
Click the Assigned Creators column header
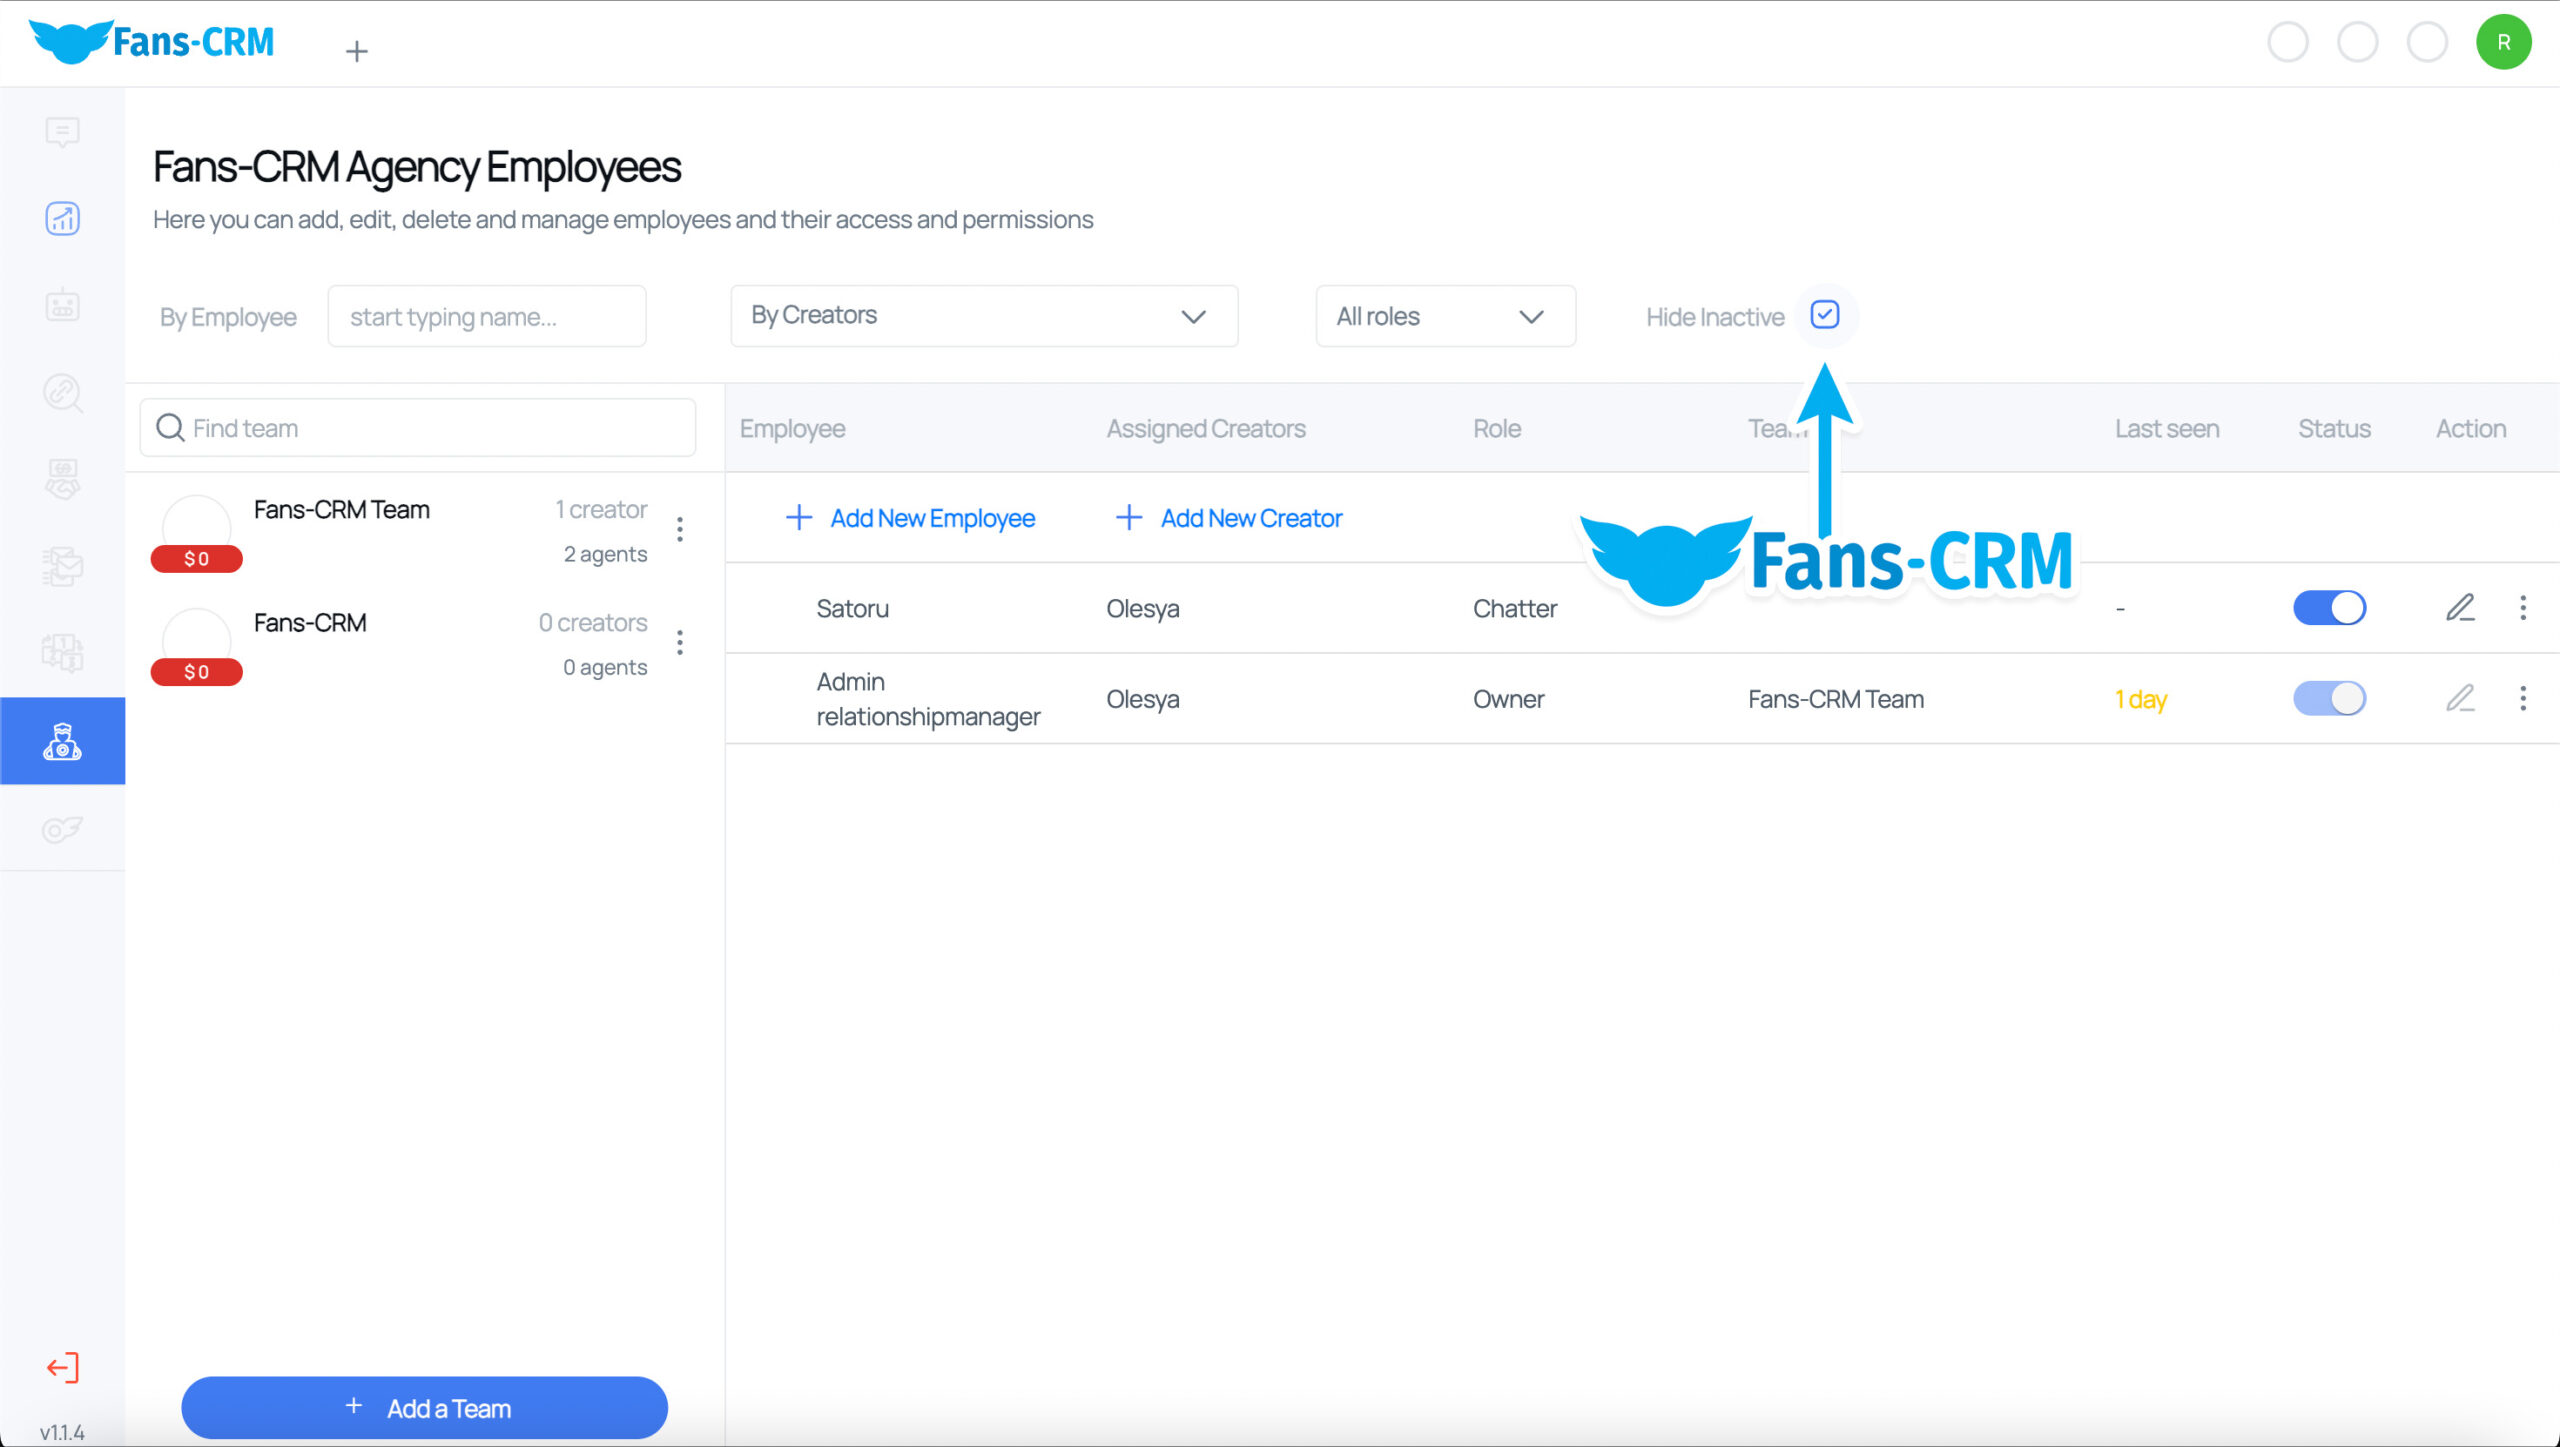point(1206,428)
